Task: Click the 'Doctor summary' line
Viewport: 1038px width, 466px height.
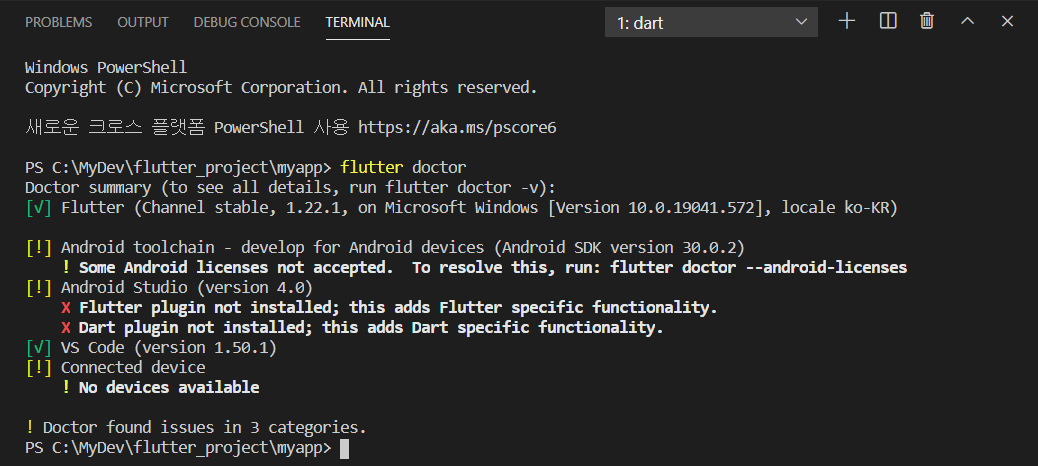Action: coord(291,187)
